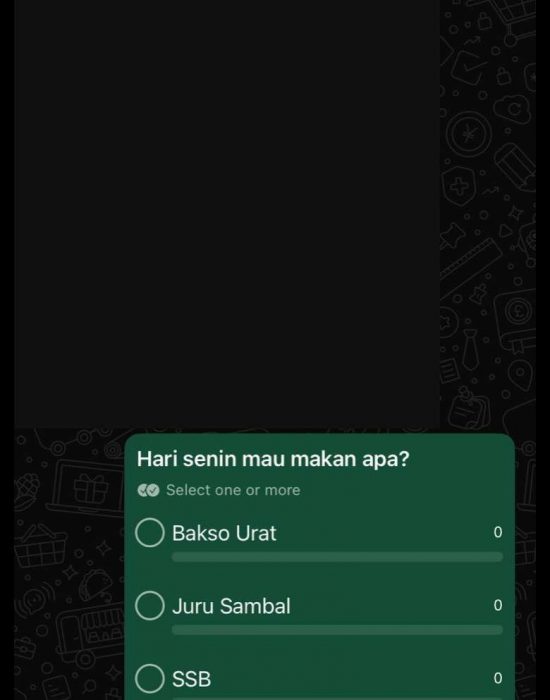Open the Juru Sambal vote count
This screenshot has width=550, height=700.
click(x=498, y=605)
